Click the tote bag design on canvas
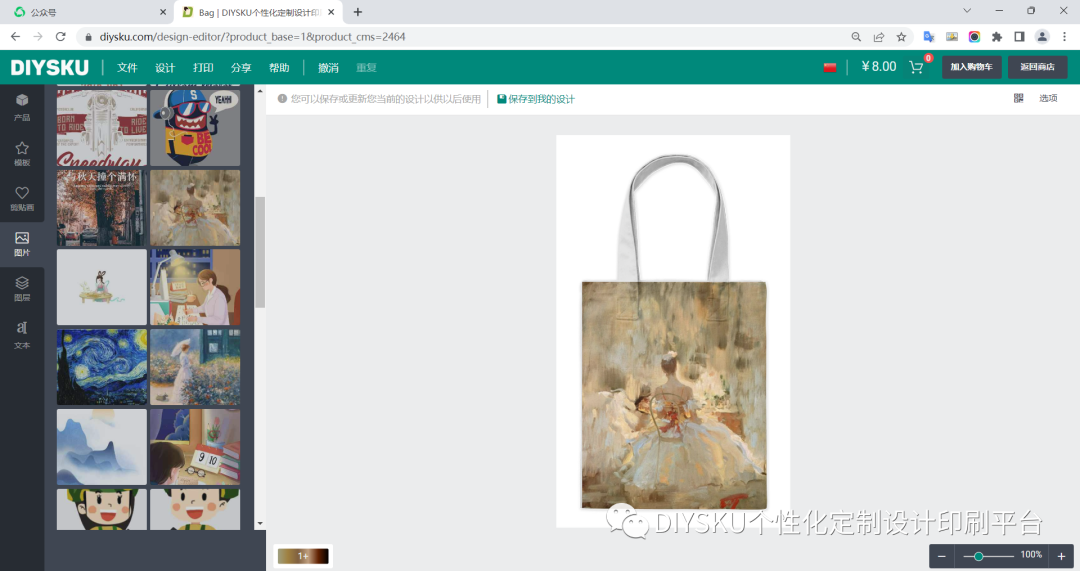 point(674,395)
